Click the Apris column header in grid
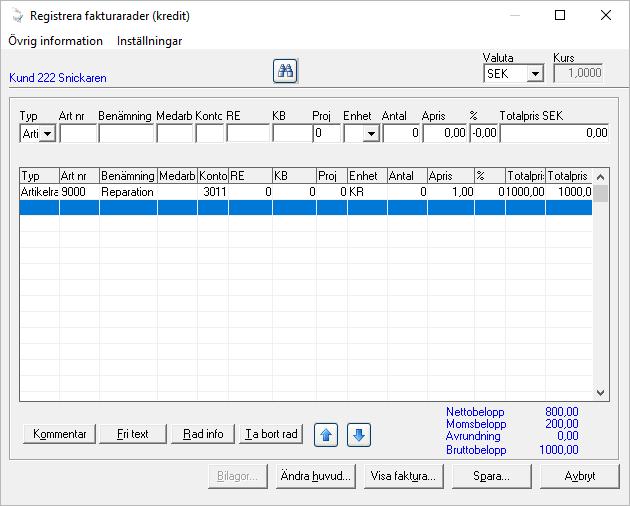Screen dimensions: 630x506 click(451, 176)
